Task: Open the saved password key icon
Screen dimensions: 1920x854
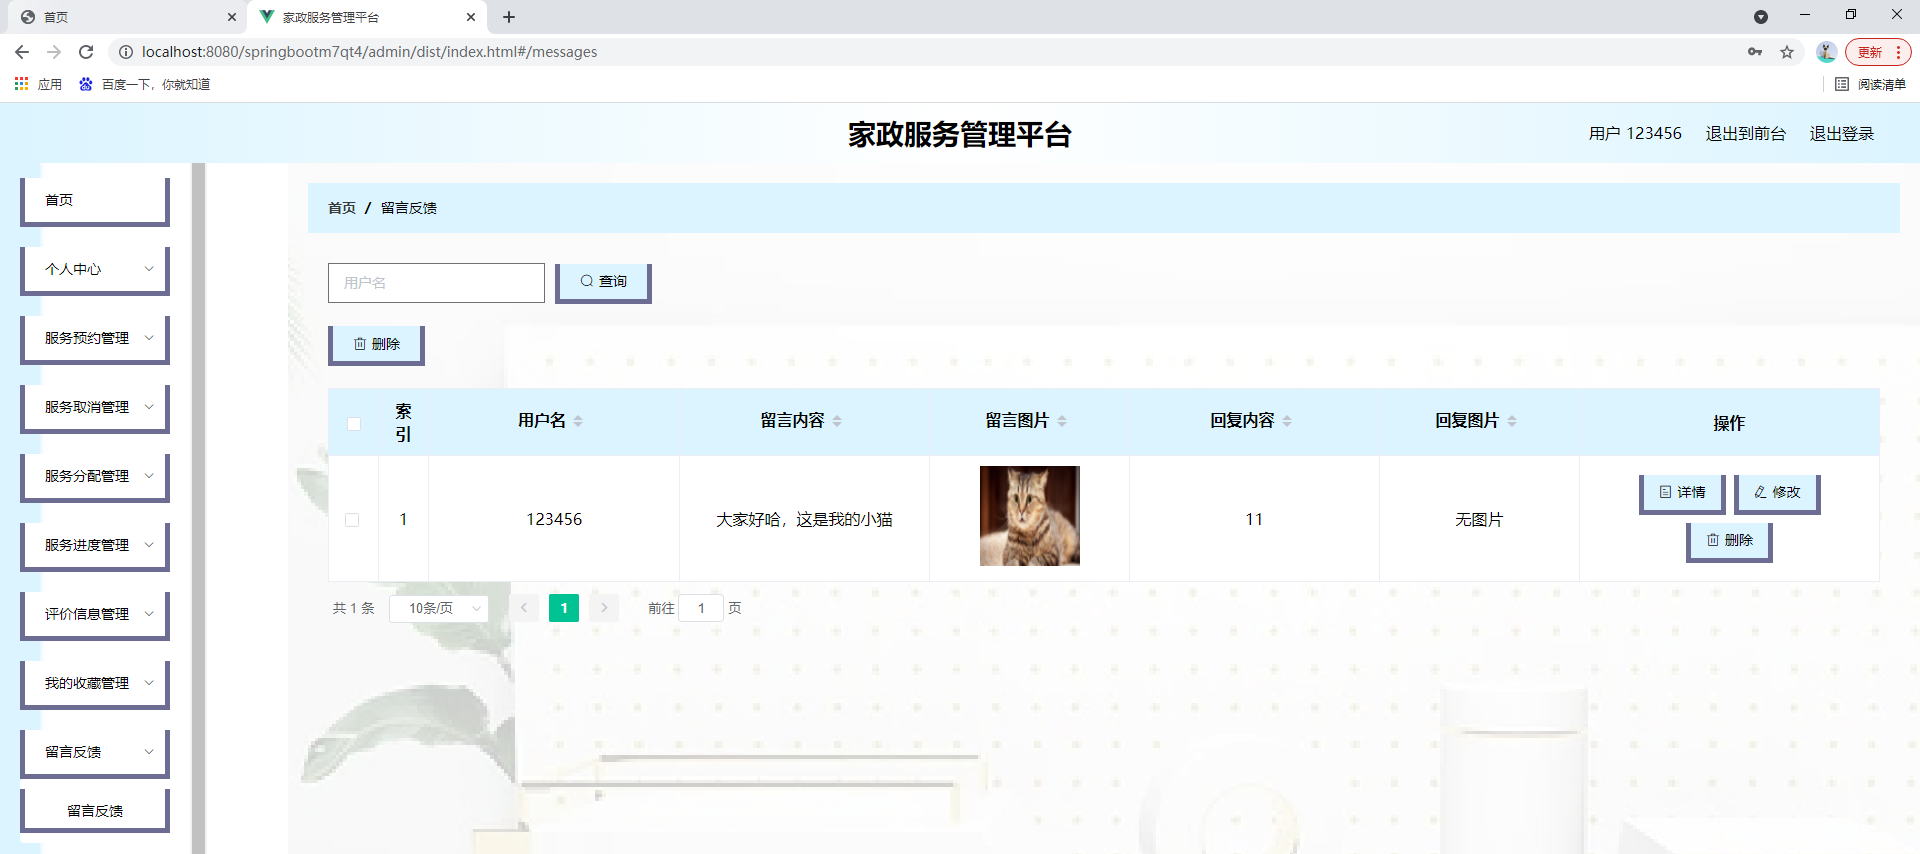Action: tap(1755, 52)
